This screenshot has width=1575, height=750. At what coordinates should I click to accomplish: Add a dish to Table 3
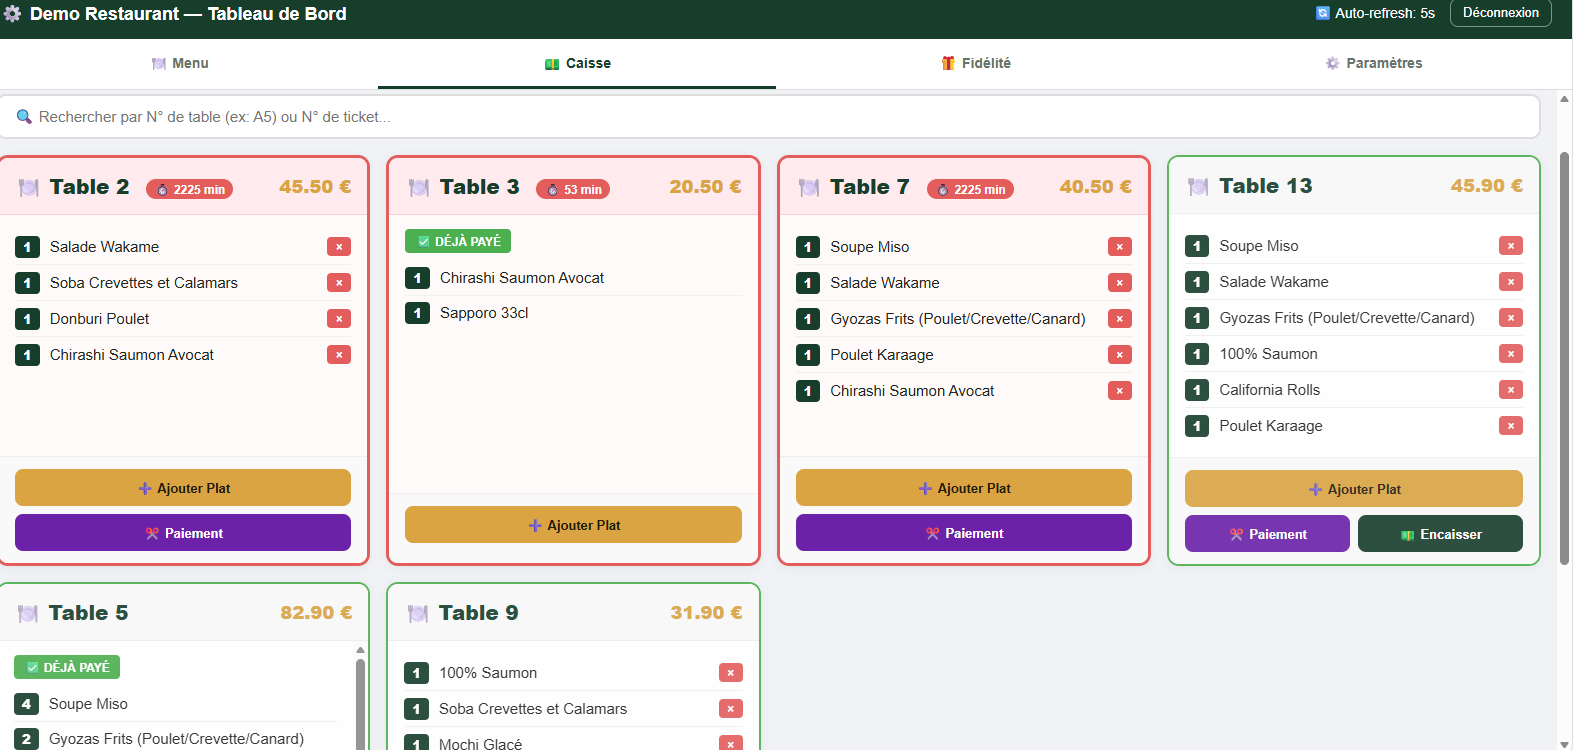573,525
